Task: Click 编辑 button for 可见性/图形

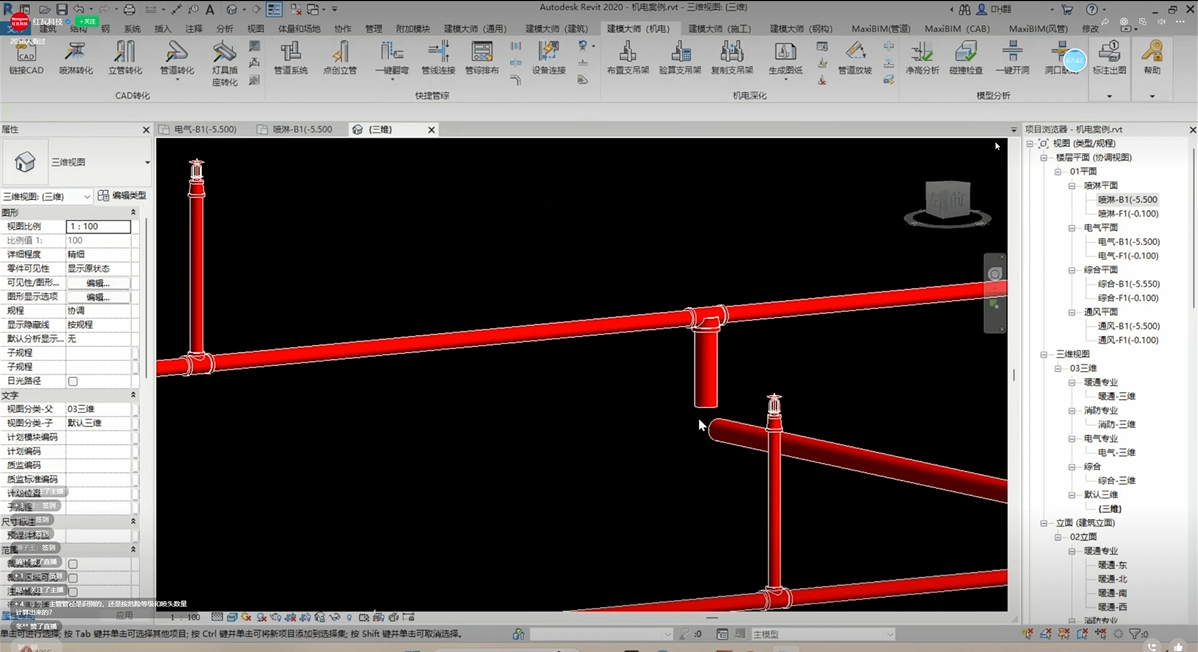Action: [97, 283]
